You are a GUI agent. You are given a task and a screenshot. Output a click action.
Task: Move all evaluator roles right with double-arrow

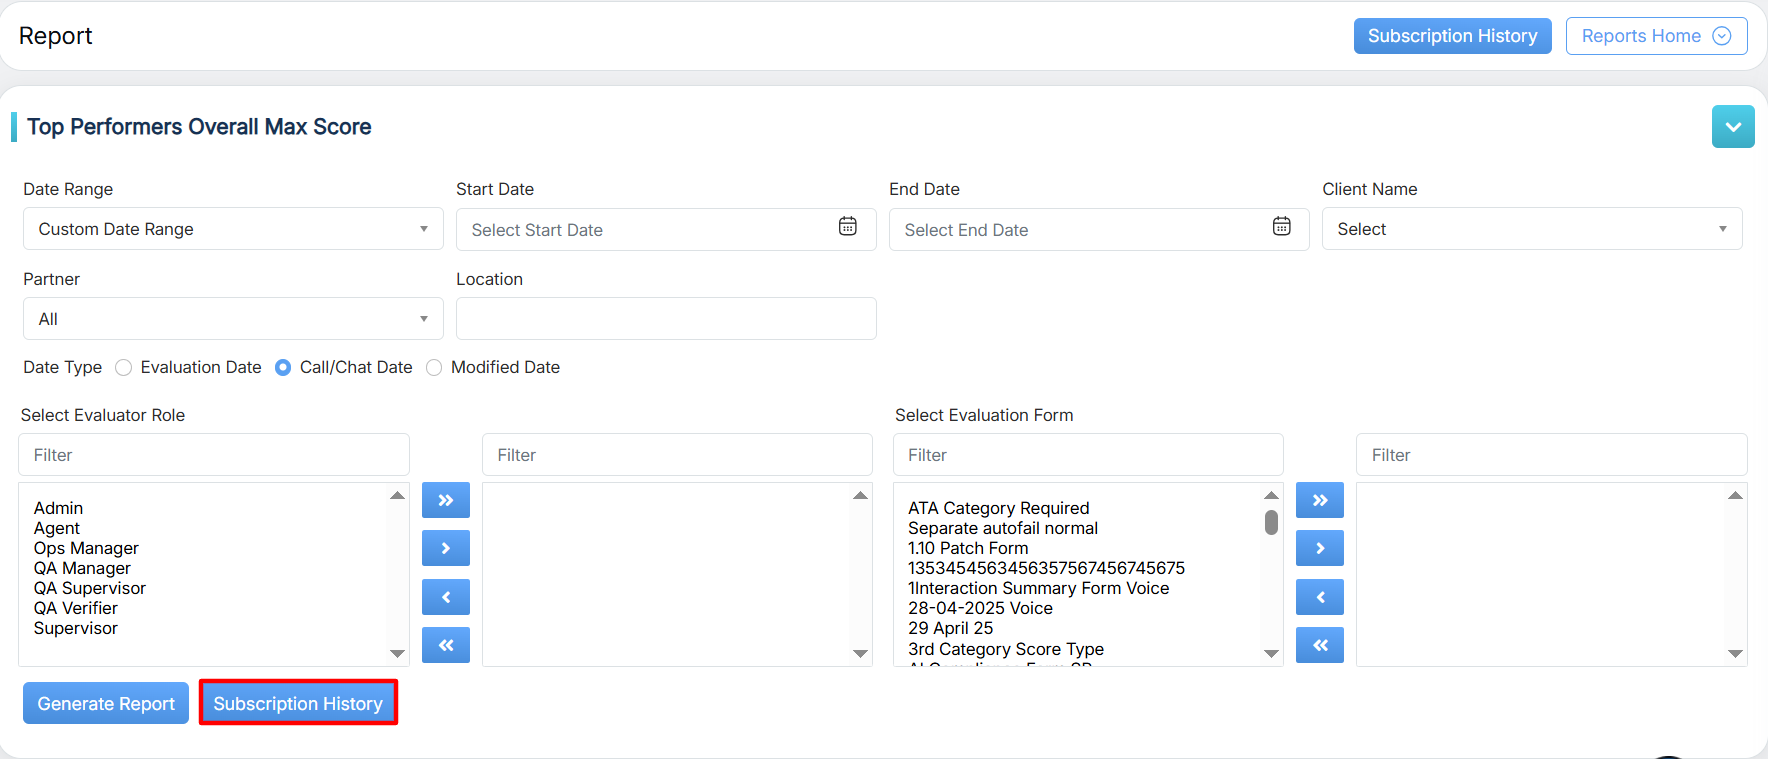(x=446, y=500)
